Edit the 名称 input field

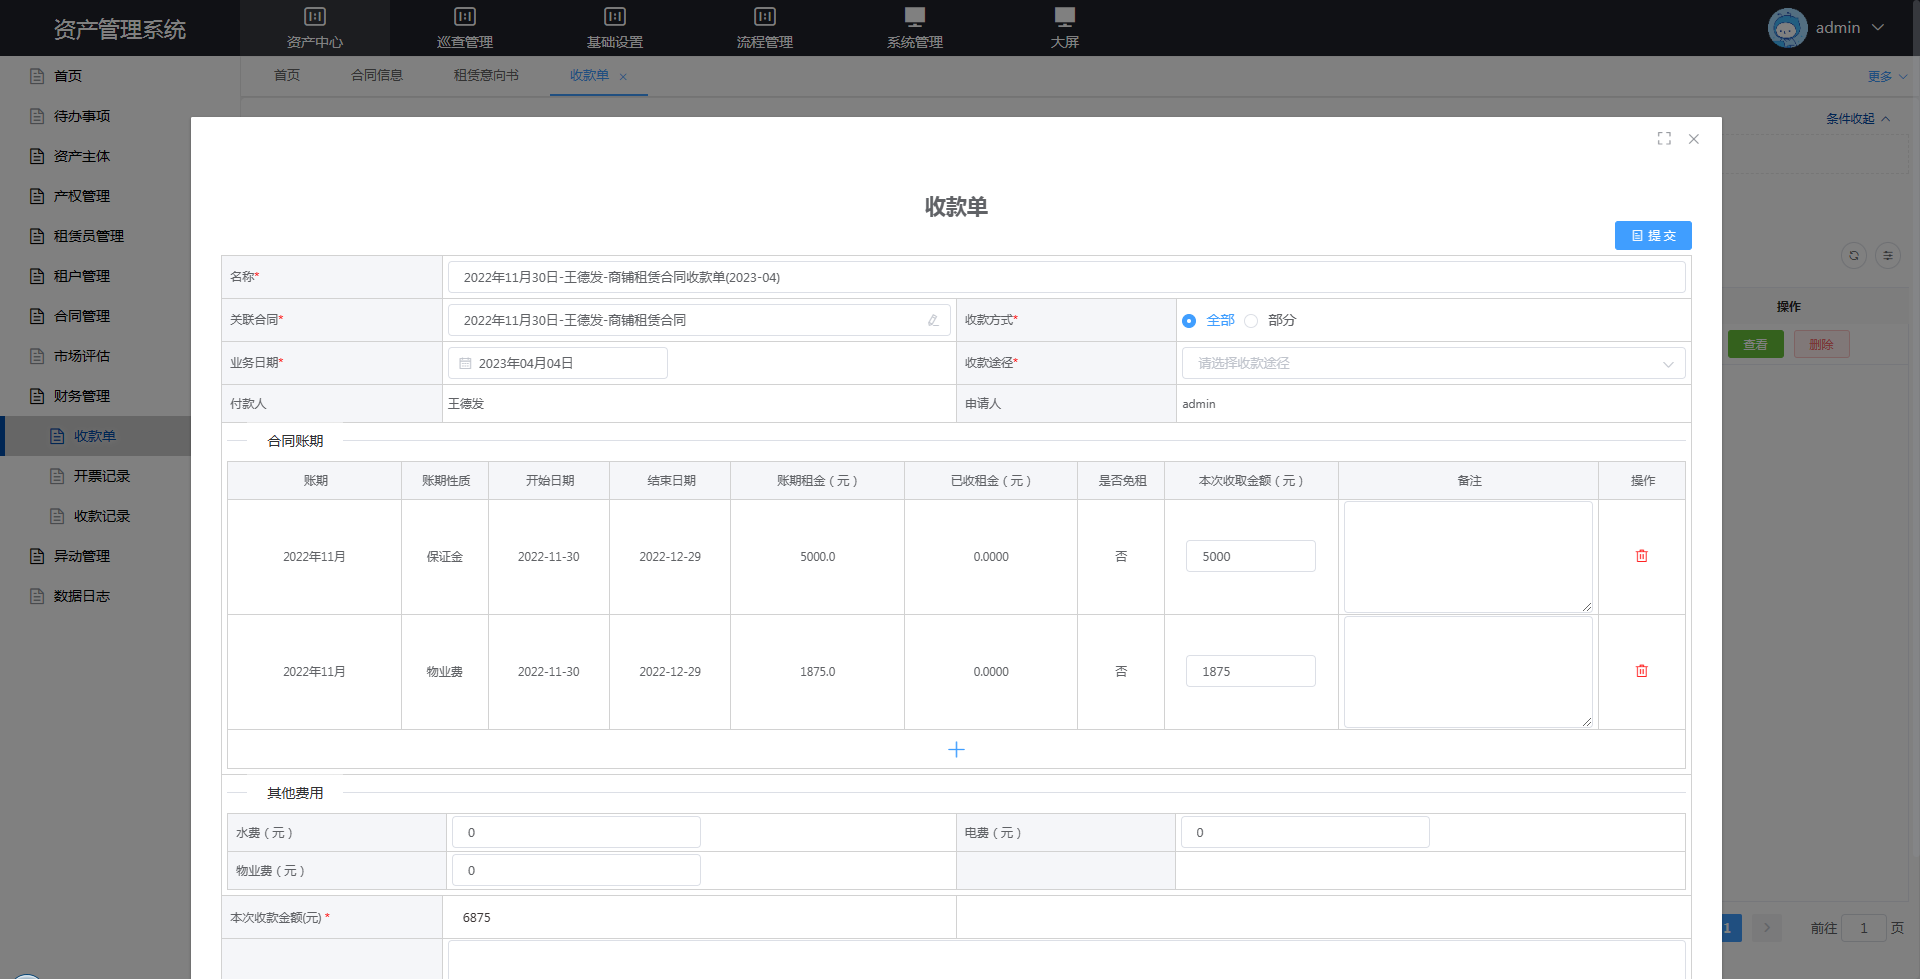click(1066, 277)
